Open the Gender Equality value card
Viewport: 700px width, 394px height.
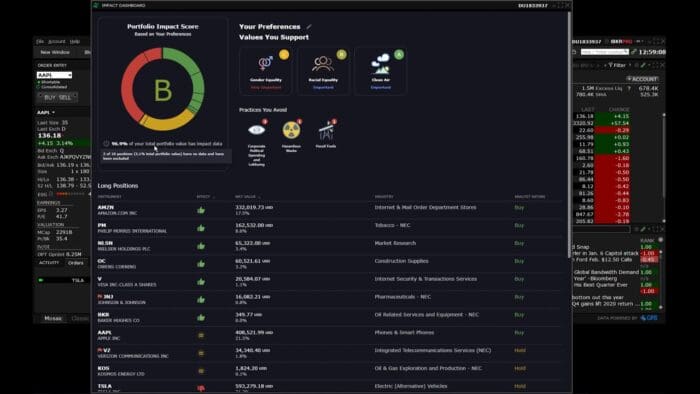pyautogui.click(x=266, y=71)
